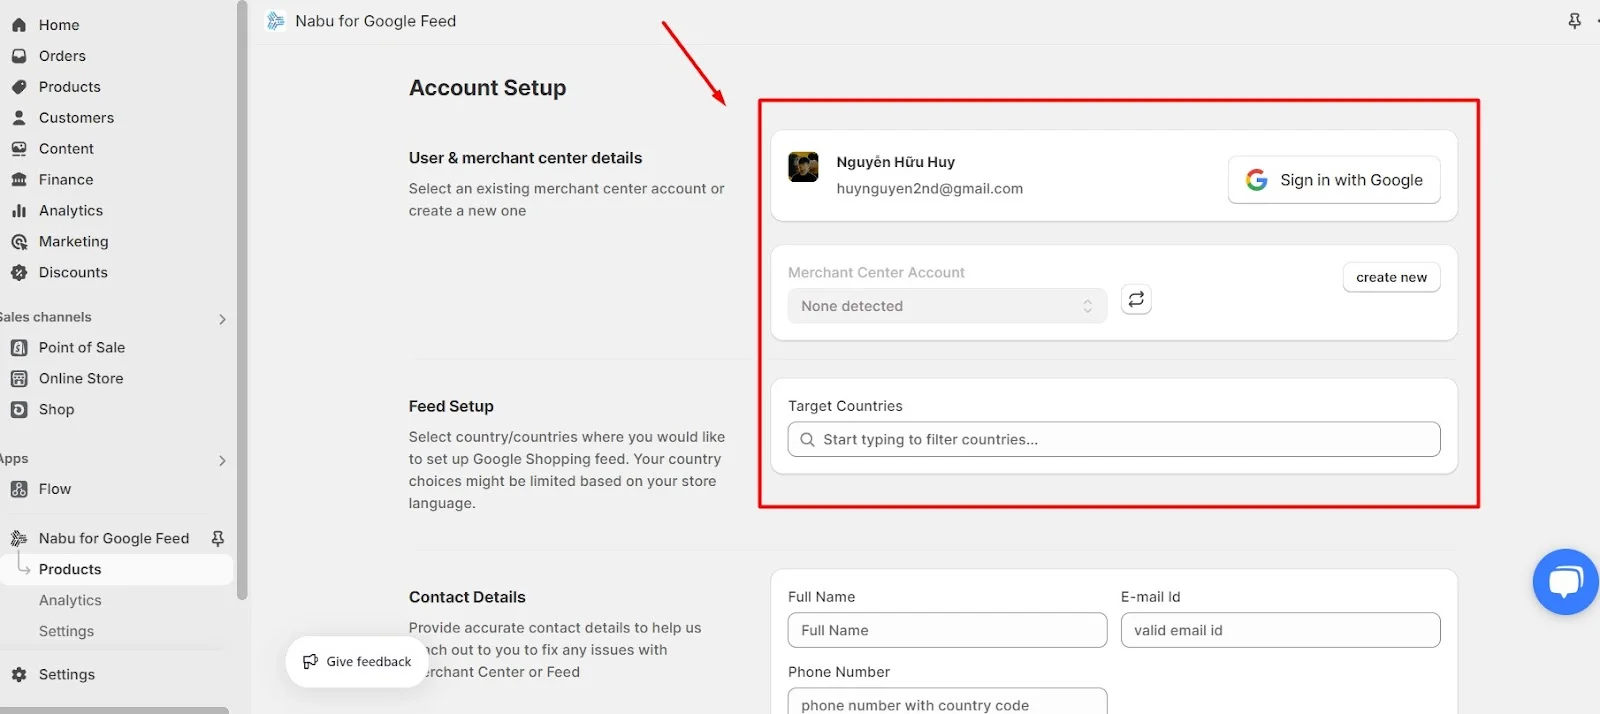Click the user profile avatar
The height and width of the screenshot is (714, 1600).
coord(803,167)
